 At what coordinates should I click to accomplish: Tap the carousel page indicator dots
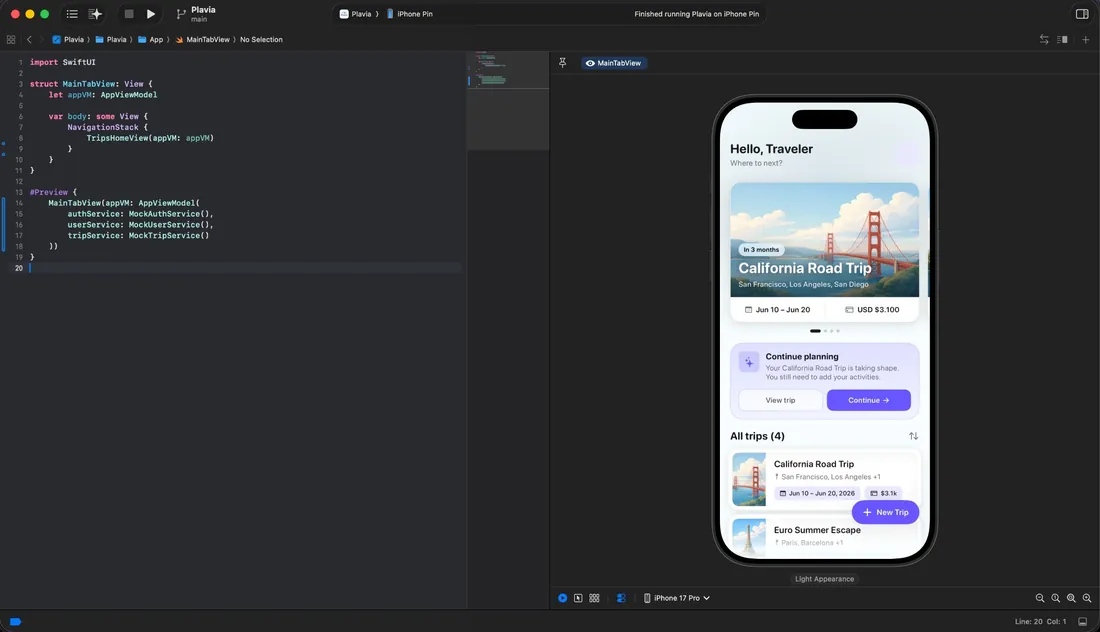[x=824, y=331]
